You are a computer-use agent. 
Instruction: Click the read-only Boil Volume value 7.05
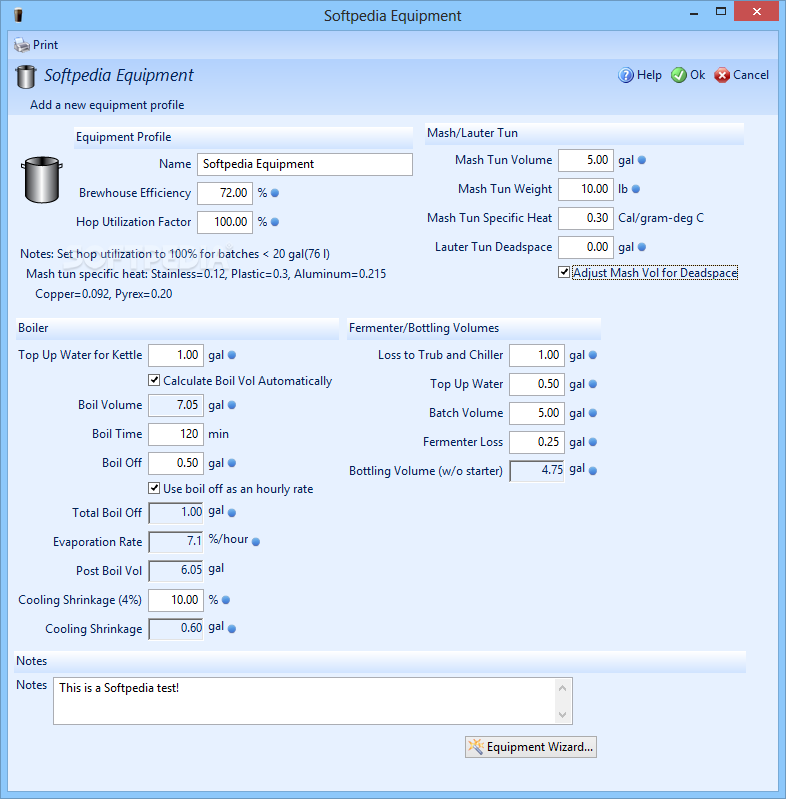pyautogui.click(x=176, y=405)
